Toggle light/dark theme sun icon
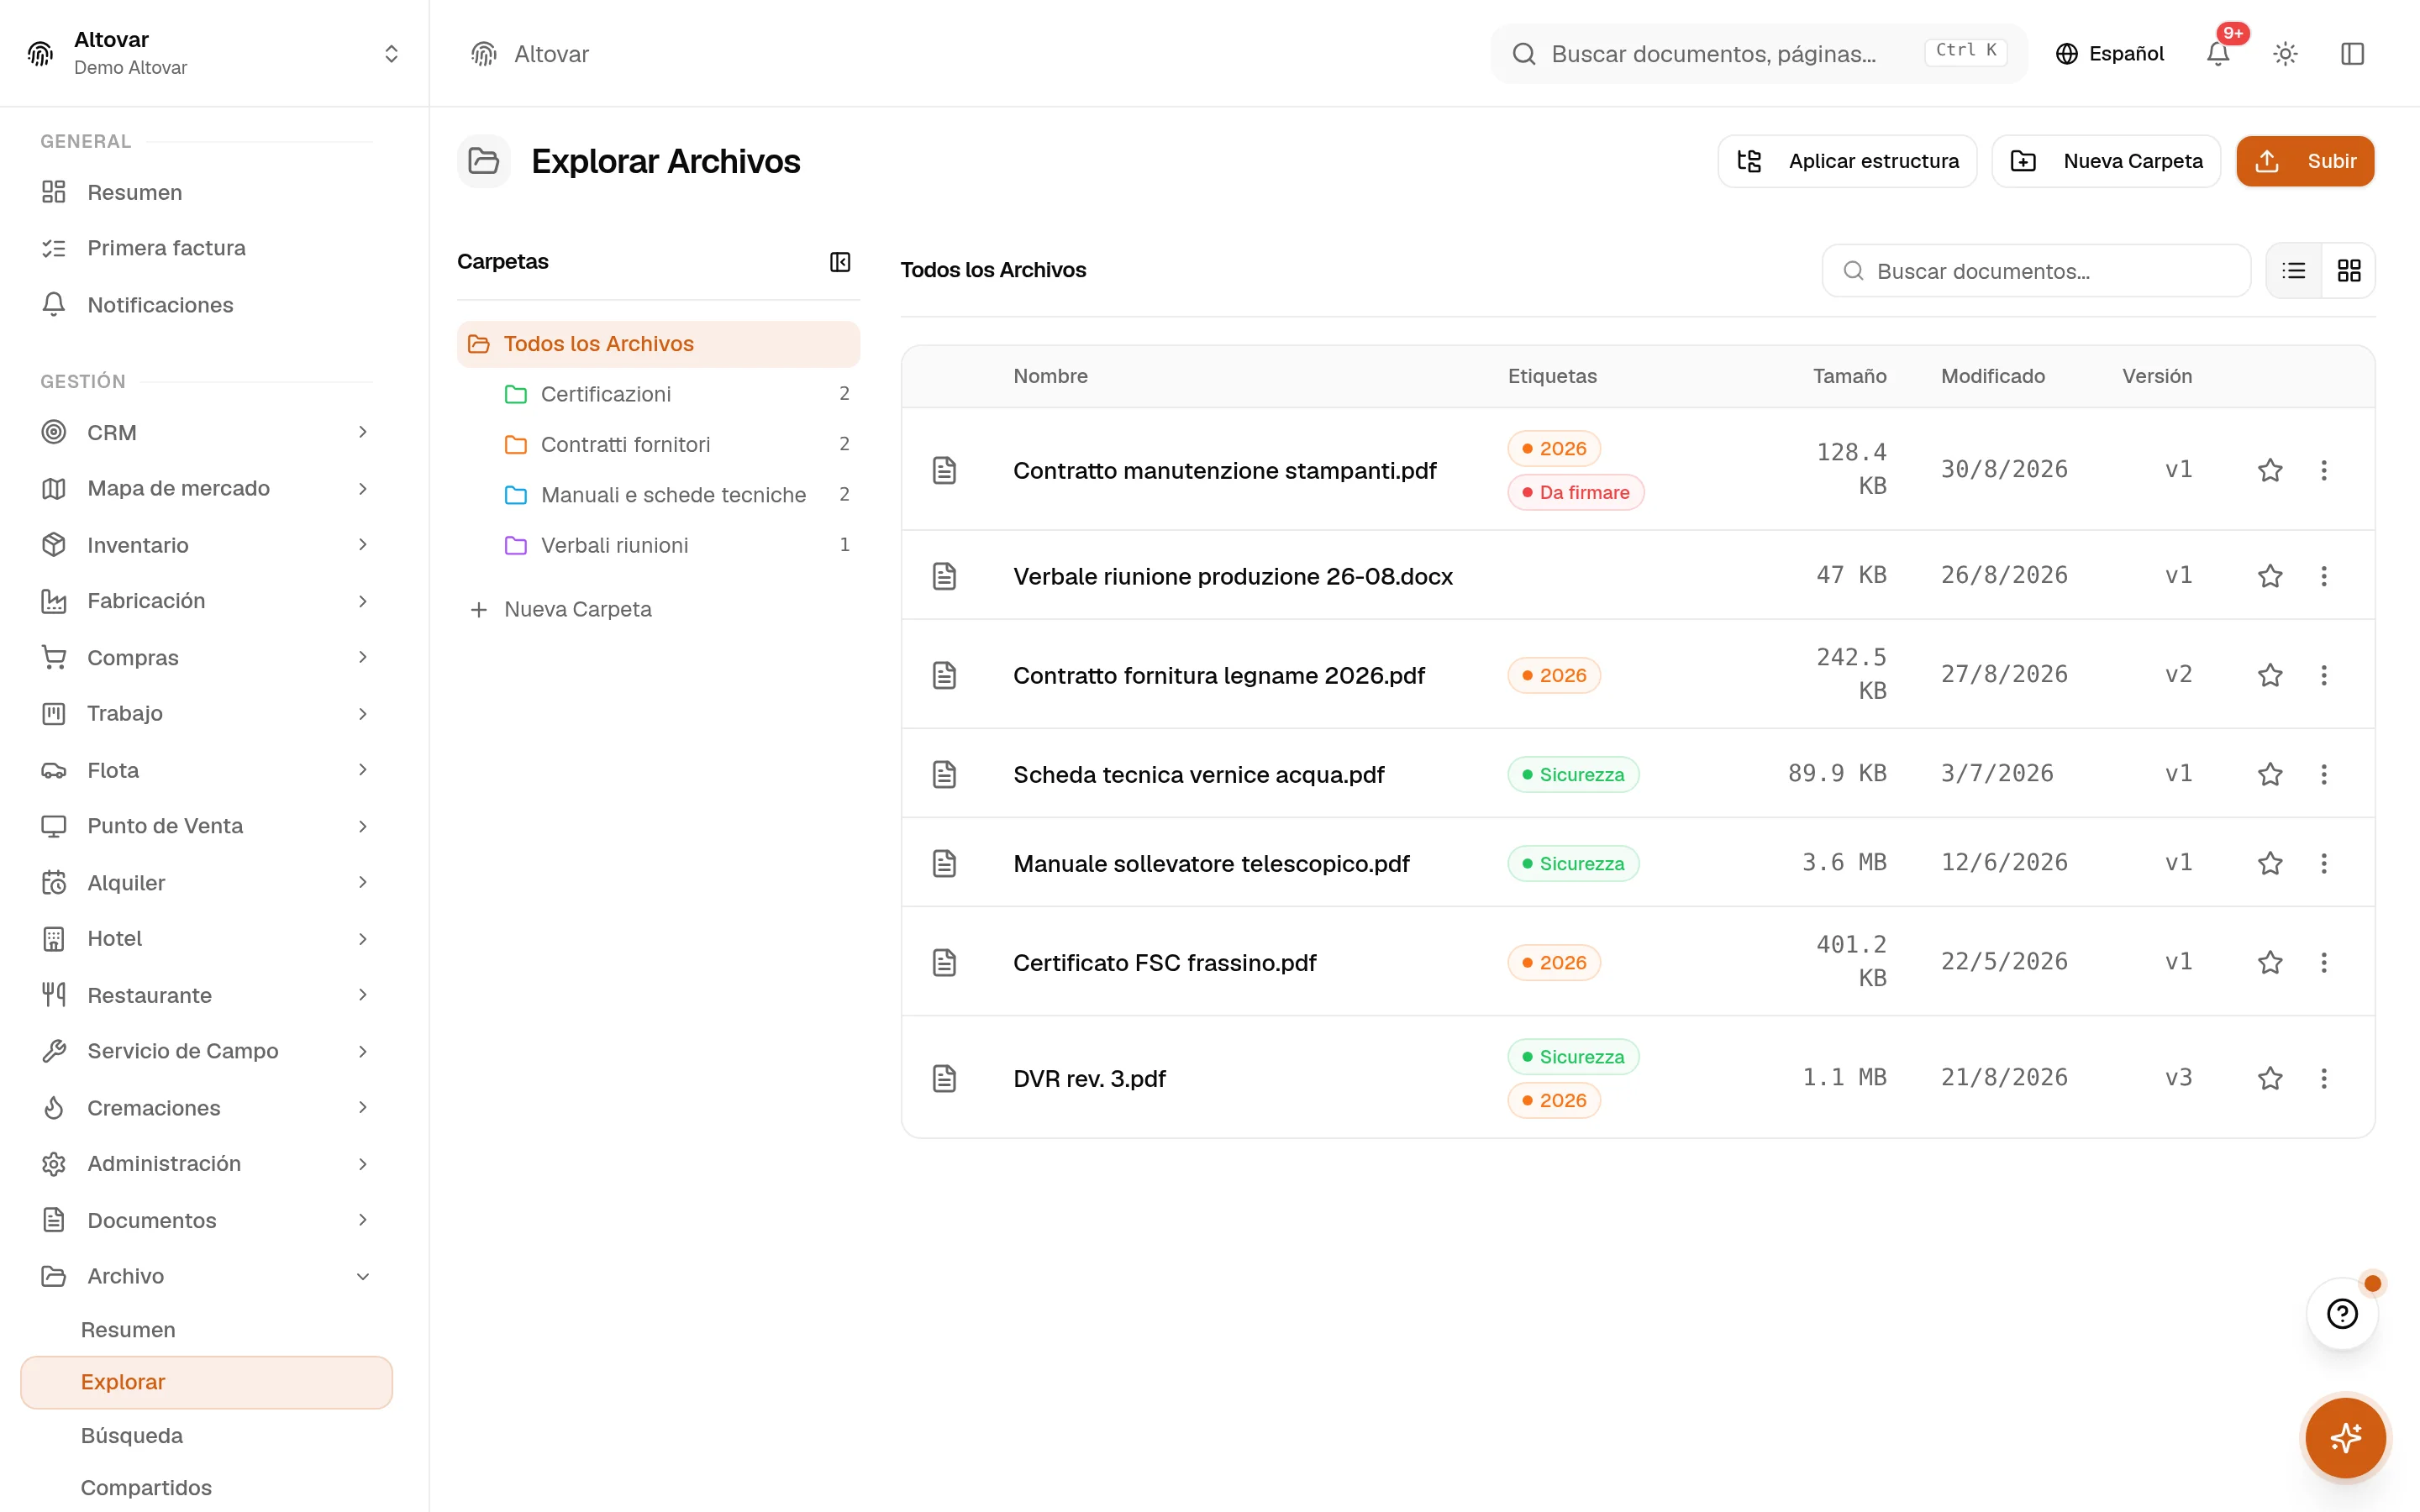2420x1512 pixels. (x=2285, y=54)
